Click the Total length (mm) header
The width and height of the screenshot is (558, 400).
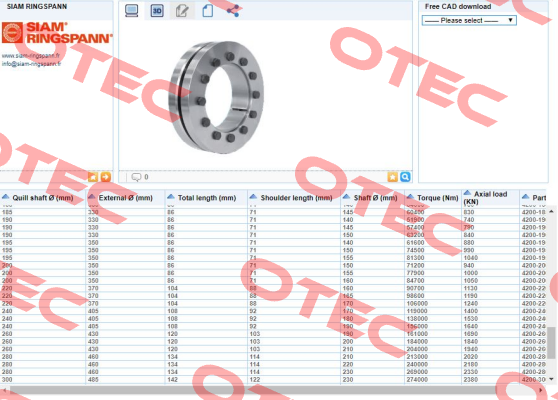(207, 198)
